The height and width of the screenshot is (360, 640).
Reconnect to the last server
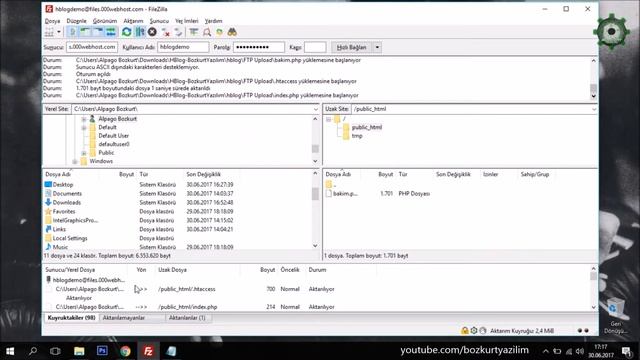coord(178,32)
